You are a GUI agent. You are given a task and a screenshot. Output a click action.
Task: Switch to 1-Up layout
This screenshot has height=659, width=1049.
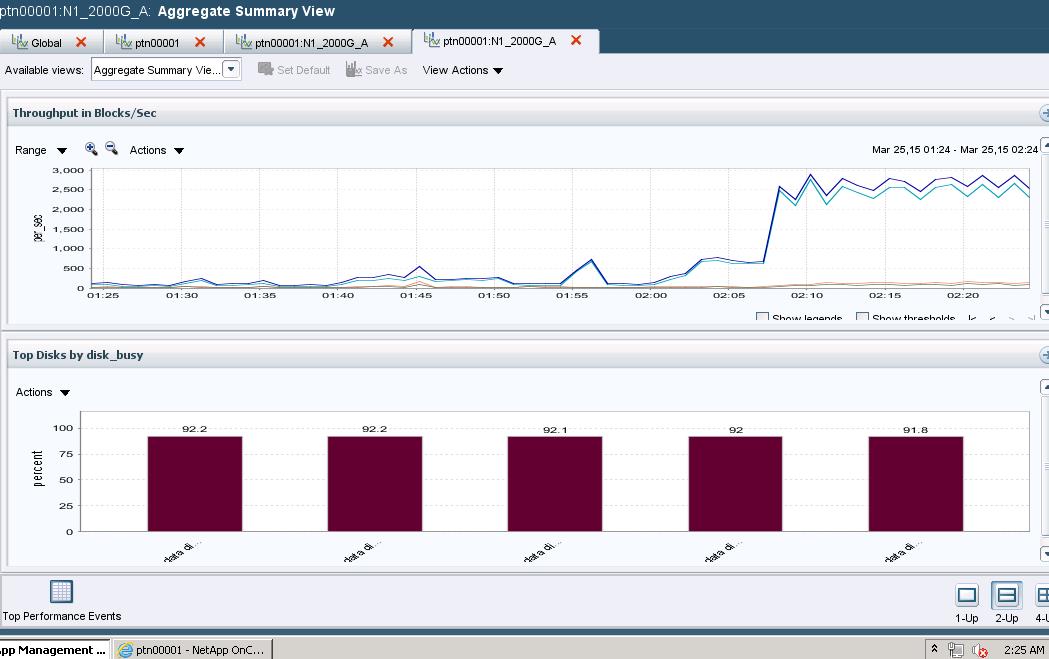tap(966, 596)
